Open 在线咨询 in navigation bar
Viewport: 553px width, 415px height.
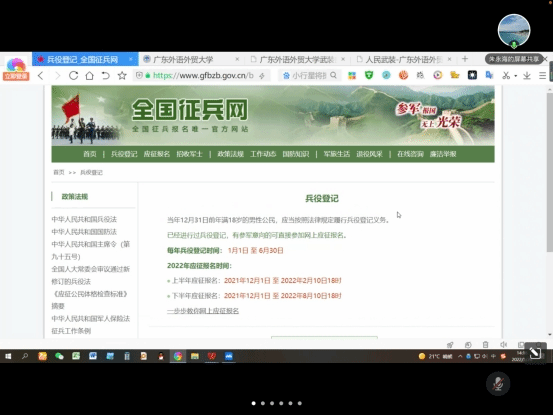pos(410,154)
